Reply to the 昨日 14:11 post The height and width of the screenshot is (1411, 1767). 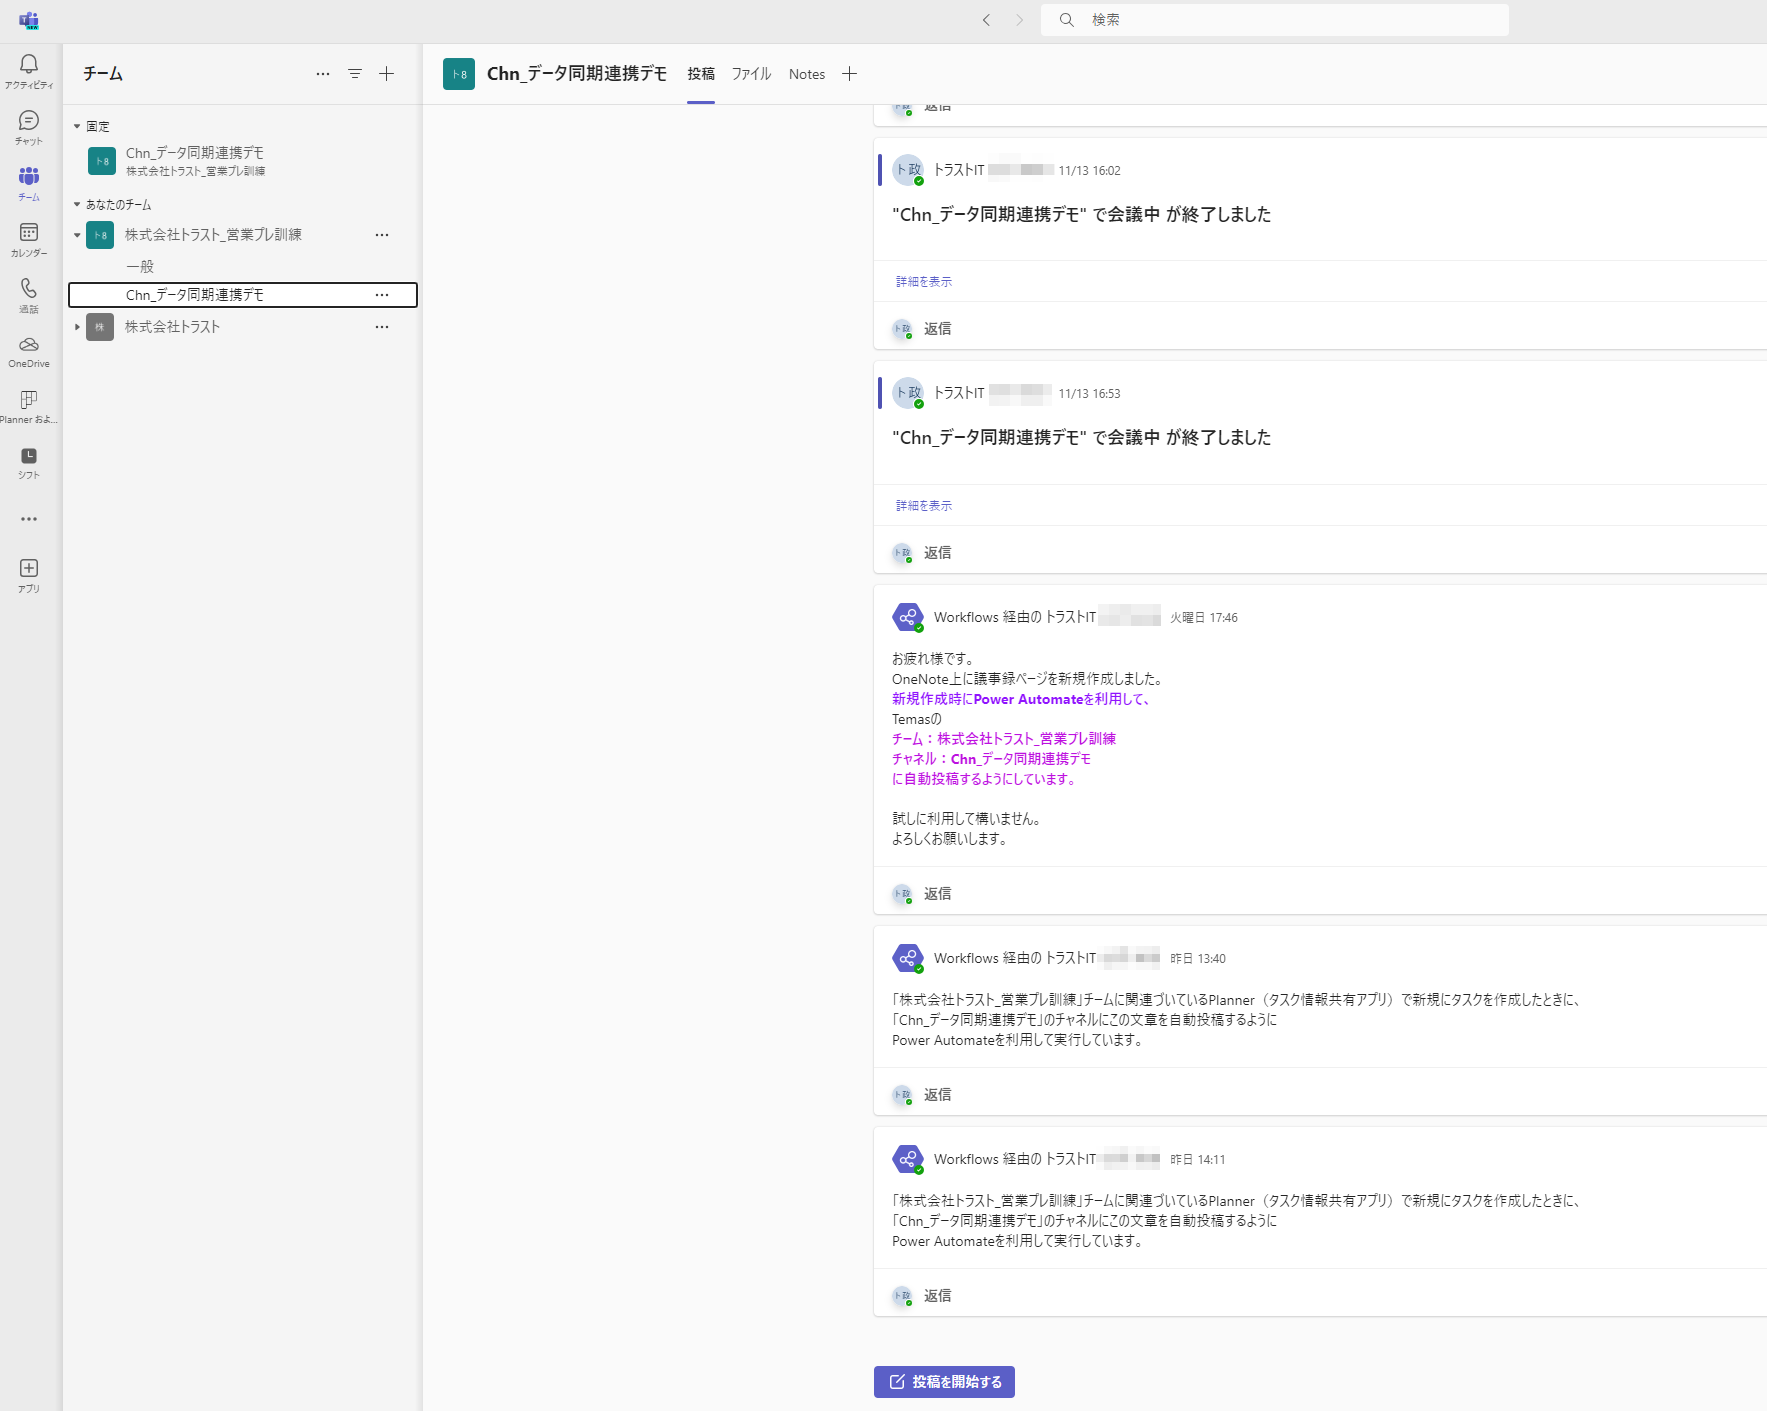(937, 1296)
